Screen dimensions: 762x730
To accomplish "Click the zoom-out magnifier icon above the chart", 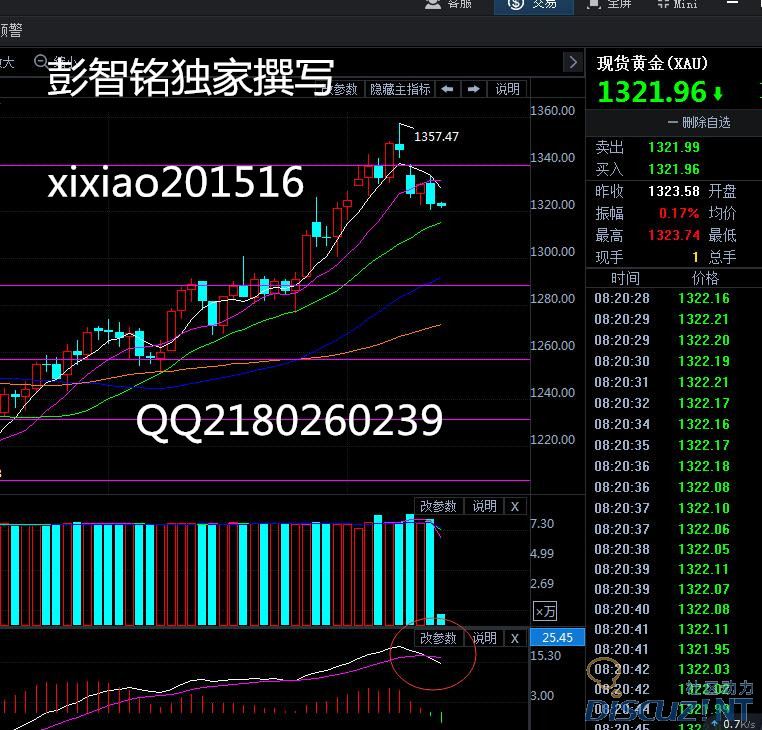I will pos(40,62).
